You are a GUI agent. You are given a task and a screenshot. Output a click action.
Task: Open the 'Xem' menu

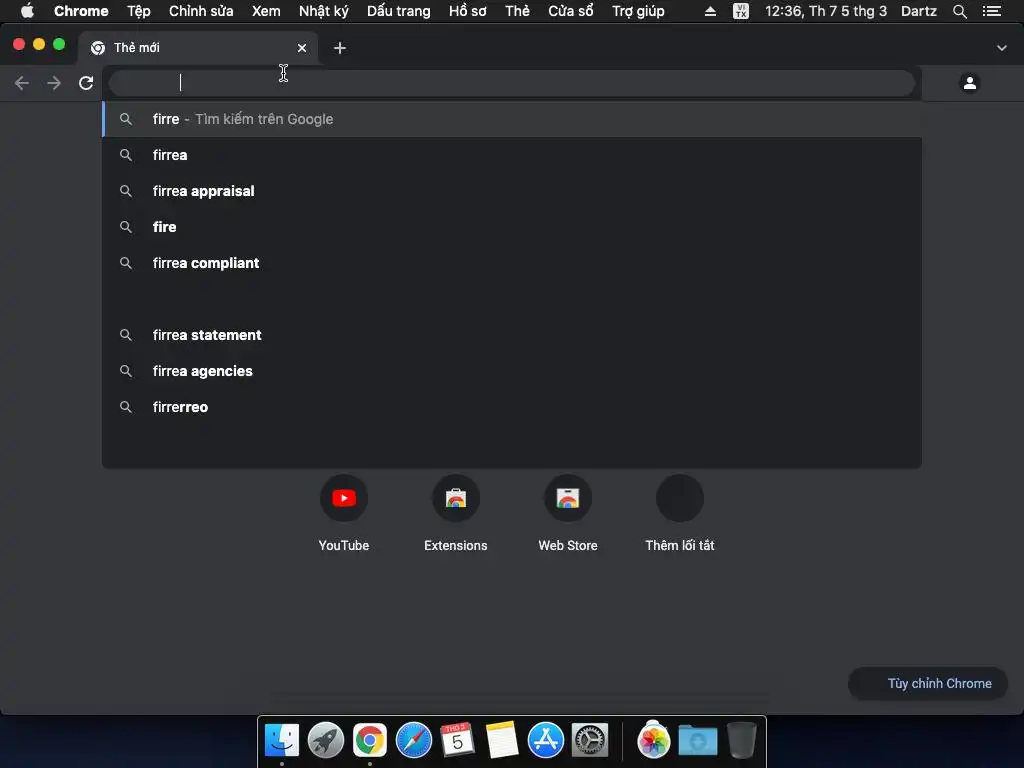click(266, 11)
